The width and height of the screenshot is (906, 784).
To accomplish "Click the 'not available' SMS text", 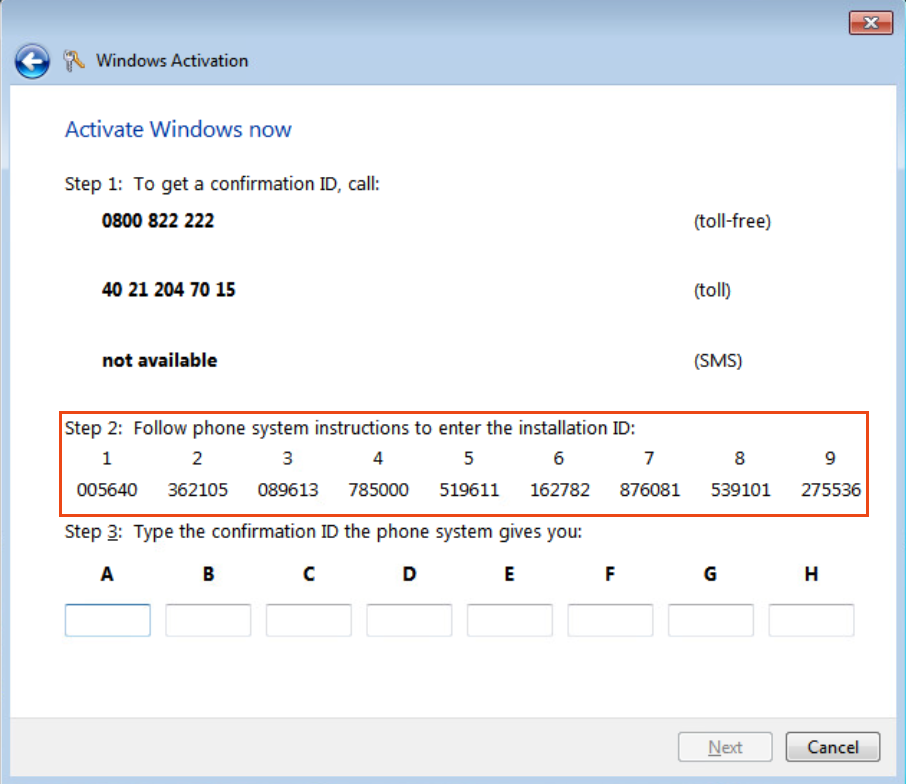I will (159, 361).
